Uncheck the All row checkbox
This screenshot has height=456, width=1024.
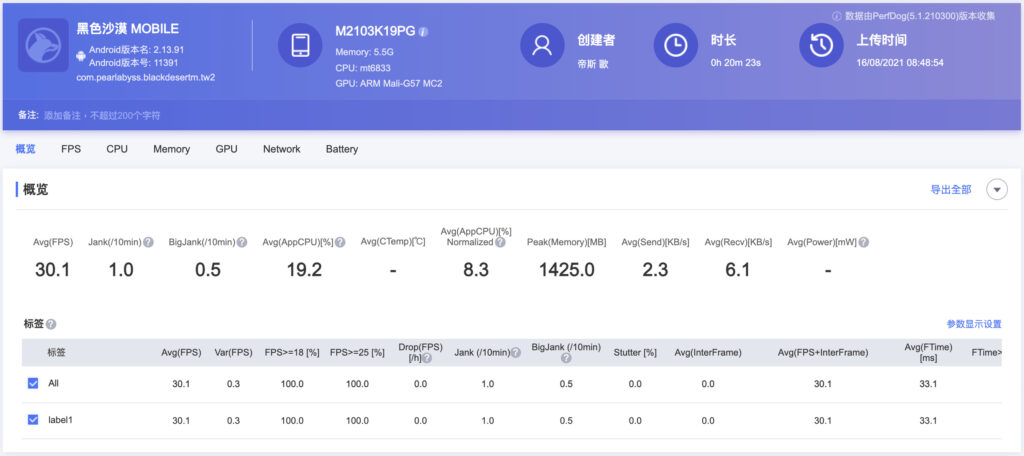33,383
